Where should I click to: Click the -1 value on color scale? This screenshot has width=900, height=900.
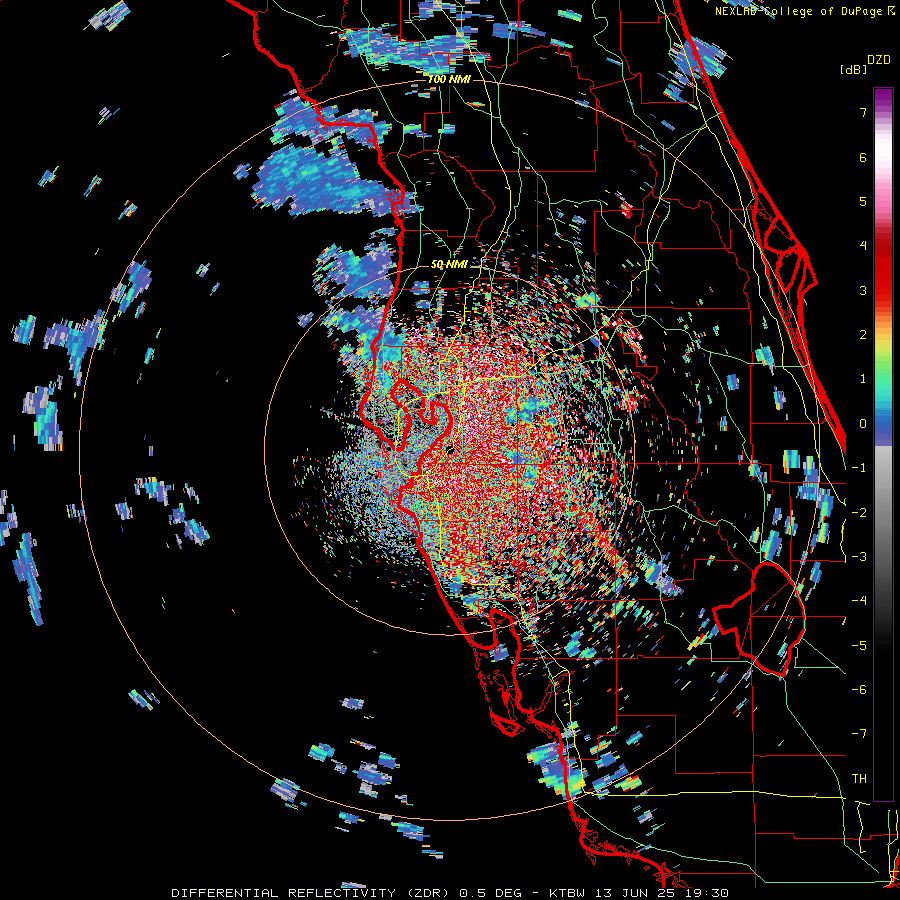[x=859, y=468]
